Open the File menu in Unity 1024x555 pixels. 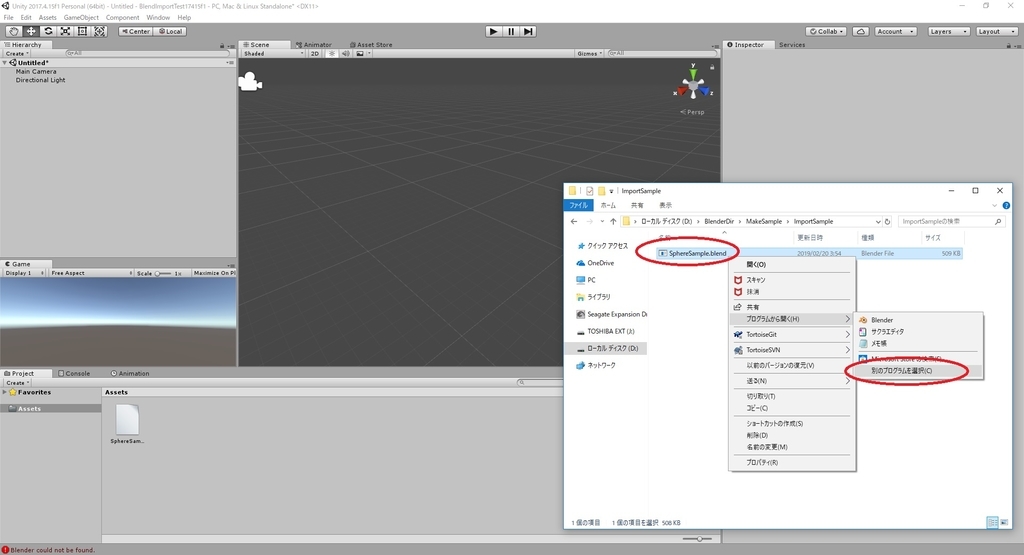8,18
